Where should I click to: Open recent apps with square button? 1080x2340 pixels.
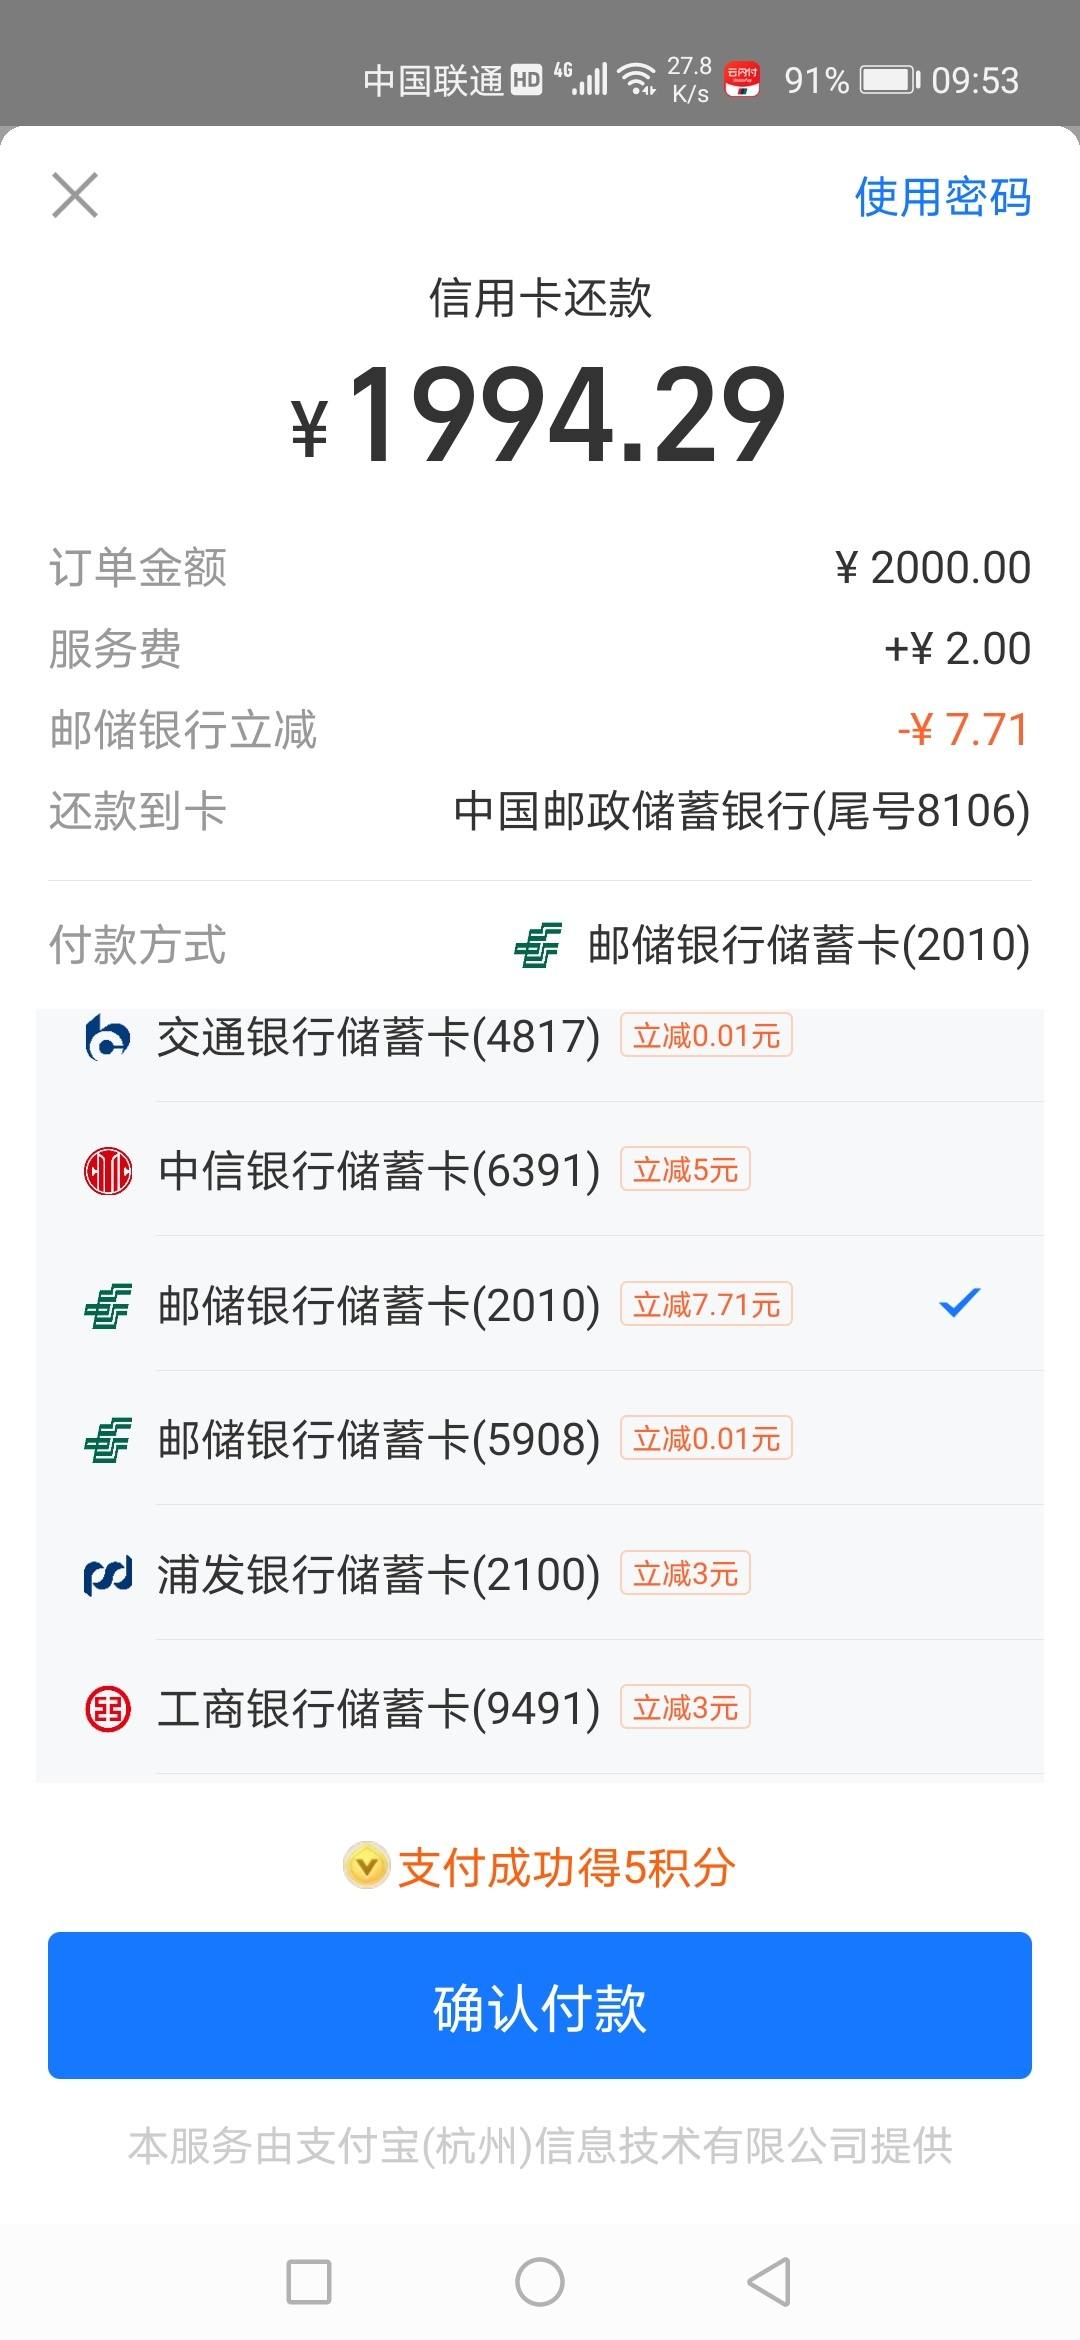pos(309,2282)
